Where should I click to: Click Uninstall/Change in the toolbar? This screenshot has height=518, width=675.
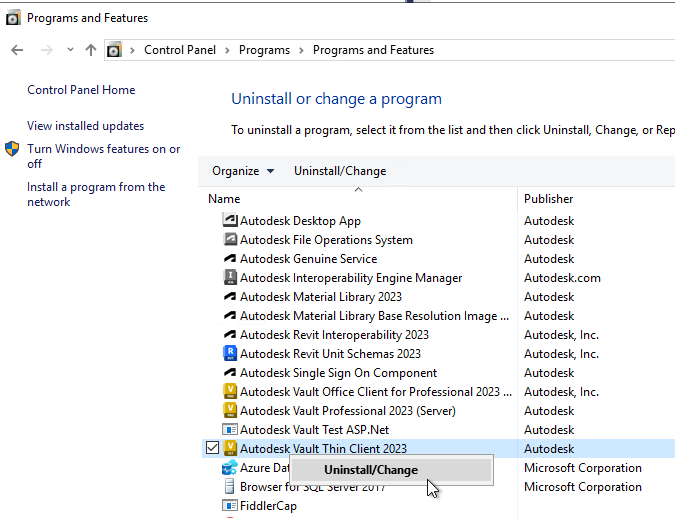tap(340, 171)
